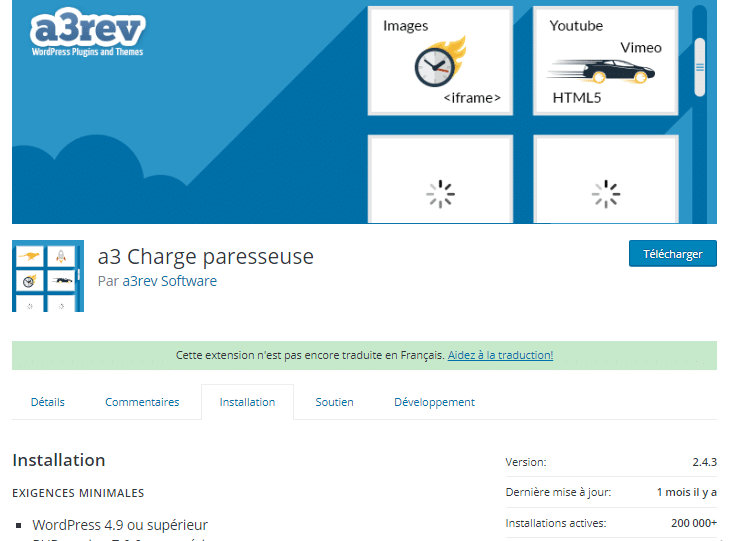
Task: Follow the Aidez à la traduction link
Action: coord(500,355)
